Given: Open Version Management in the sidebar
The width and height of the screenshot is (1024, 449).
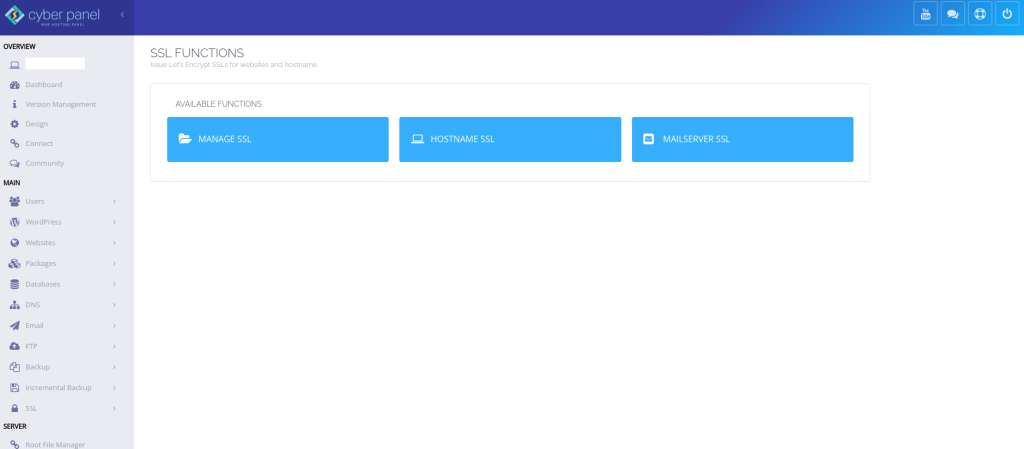Looking at the screenshot, I should tap(60, 104).
